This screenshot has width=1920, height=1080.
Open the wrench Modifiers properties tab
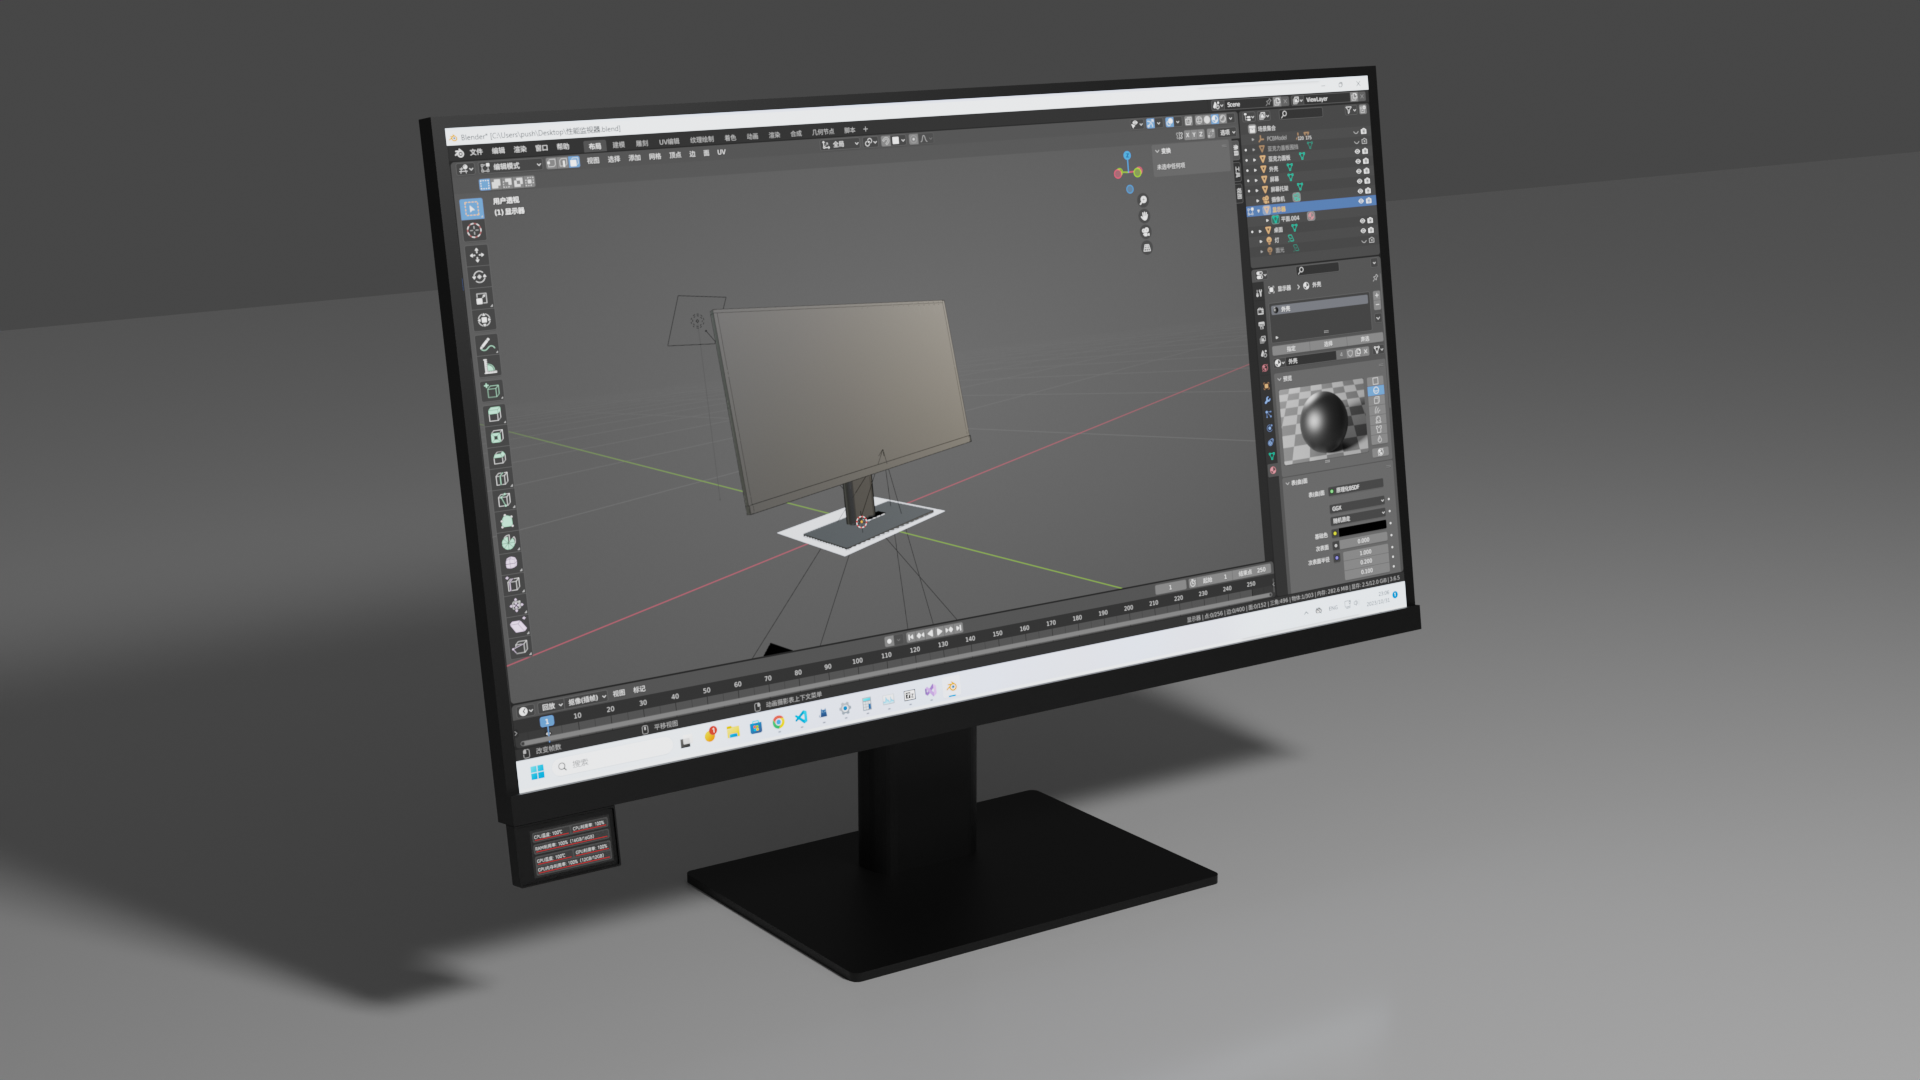pyautogui.click(x=1267, y=400)
